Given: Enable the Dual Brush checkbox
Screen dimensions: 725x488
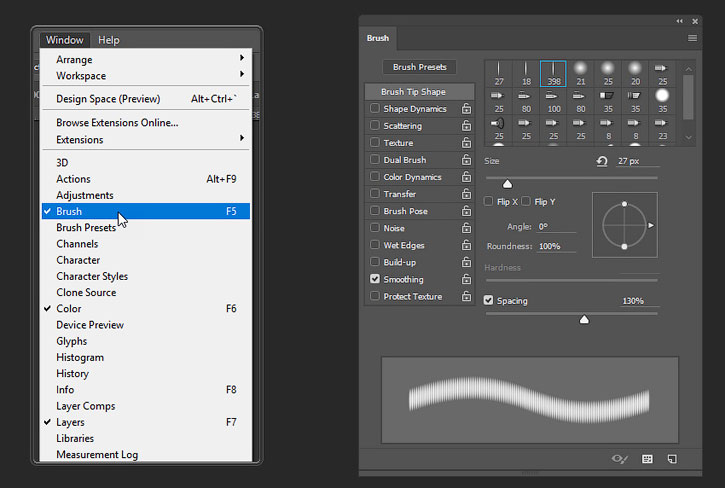Looking at the screenshot, I should click(x=375, y=160).
